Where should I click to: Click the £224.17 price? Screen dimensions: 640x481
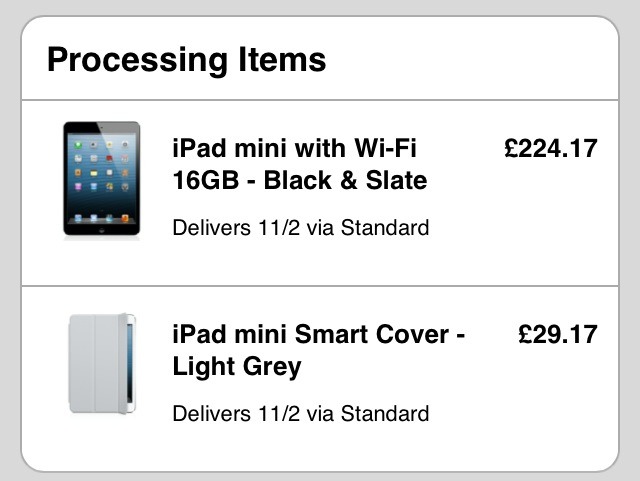(x=550, y=149)
